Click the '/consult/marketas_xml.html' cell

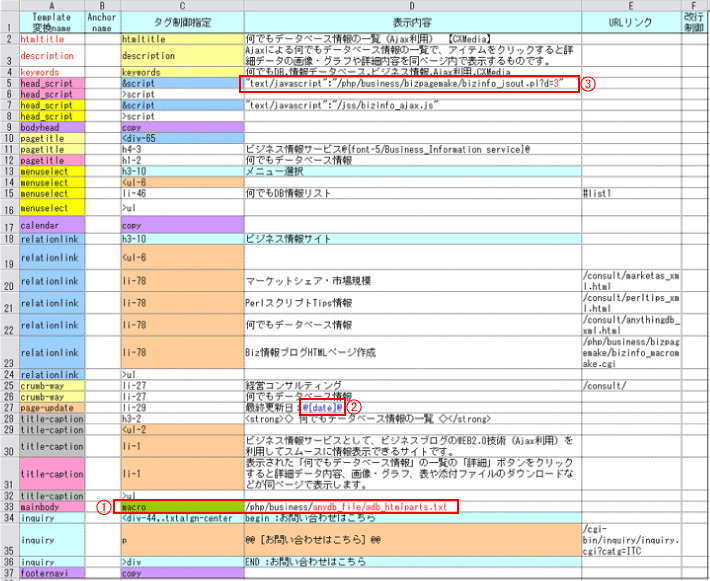631,281
